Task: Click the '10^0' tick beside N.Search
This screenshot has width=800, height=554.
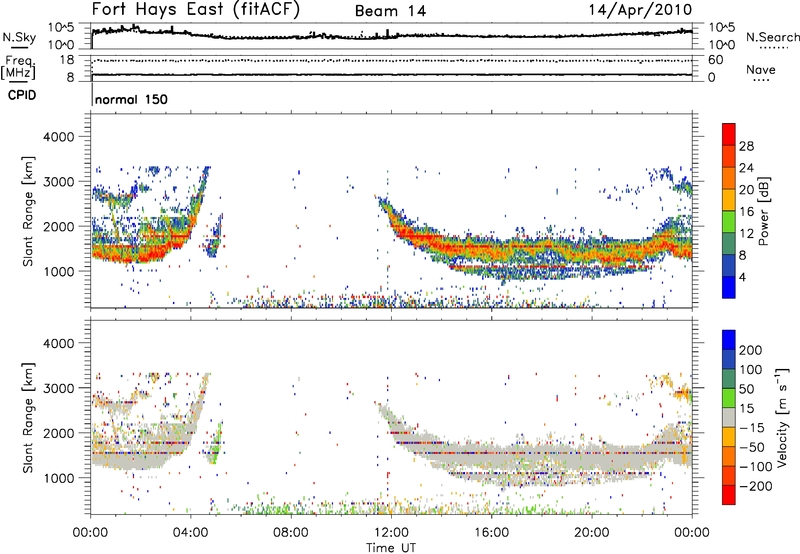Action: pos(722,45)
